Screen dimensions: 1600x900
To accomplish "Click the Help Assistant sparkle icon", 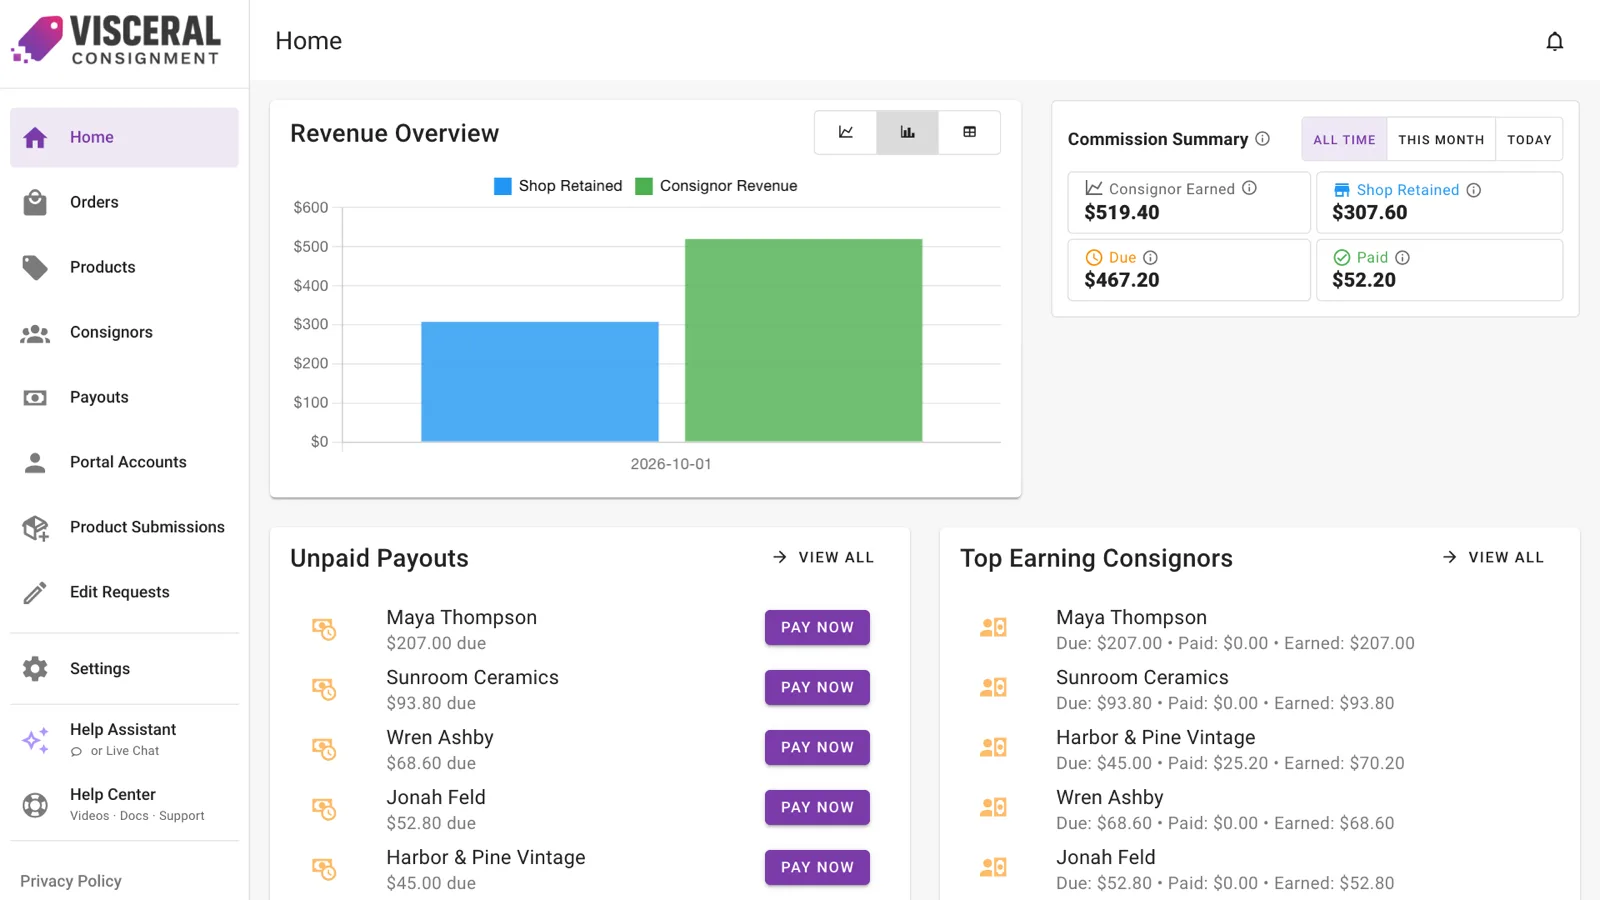I will (35, 740).
